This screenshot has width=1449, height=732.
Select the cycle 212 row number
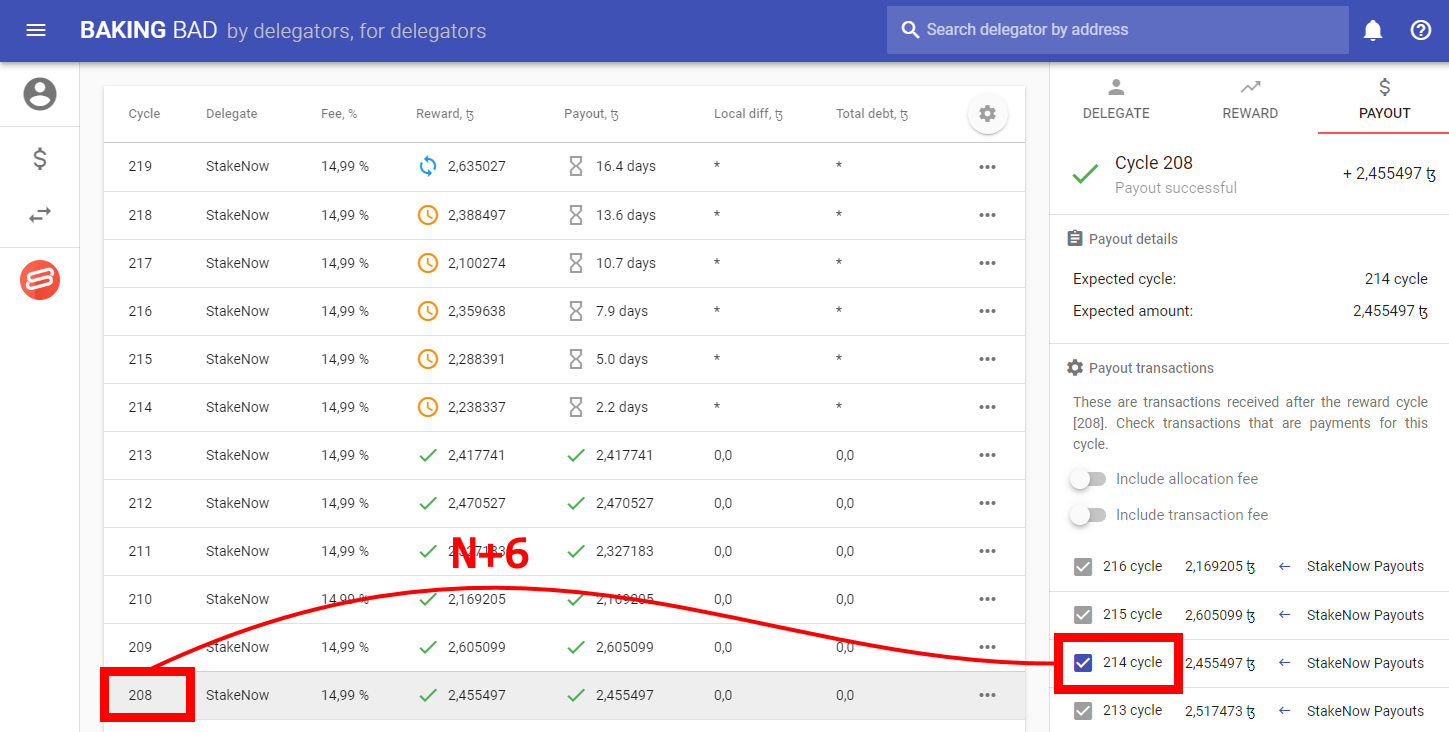pos(140,503)
